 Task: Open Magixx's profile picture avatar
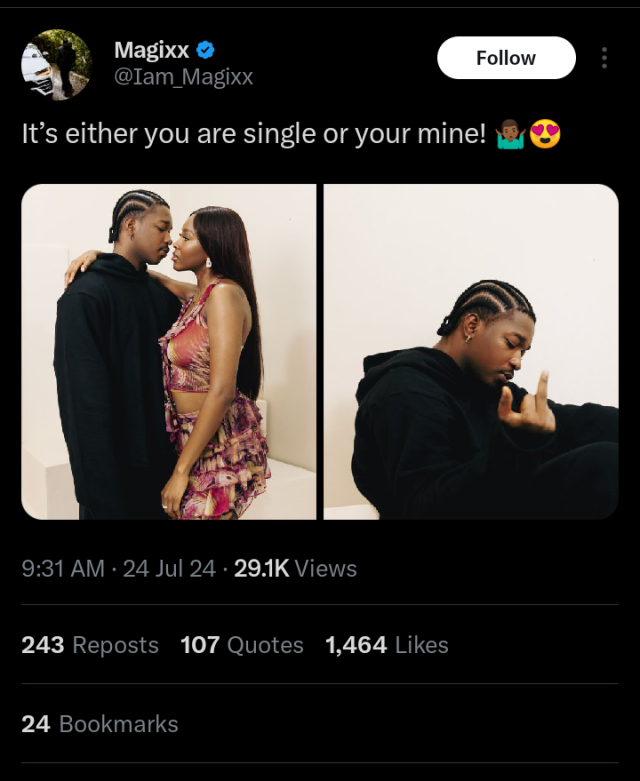tap(56, 64)
